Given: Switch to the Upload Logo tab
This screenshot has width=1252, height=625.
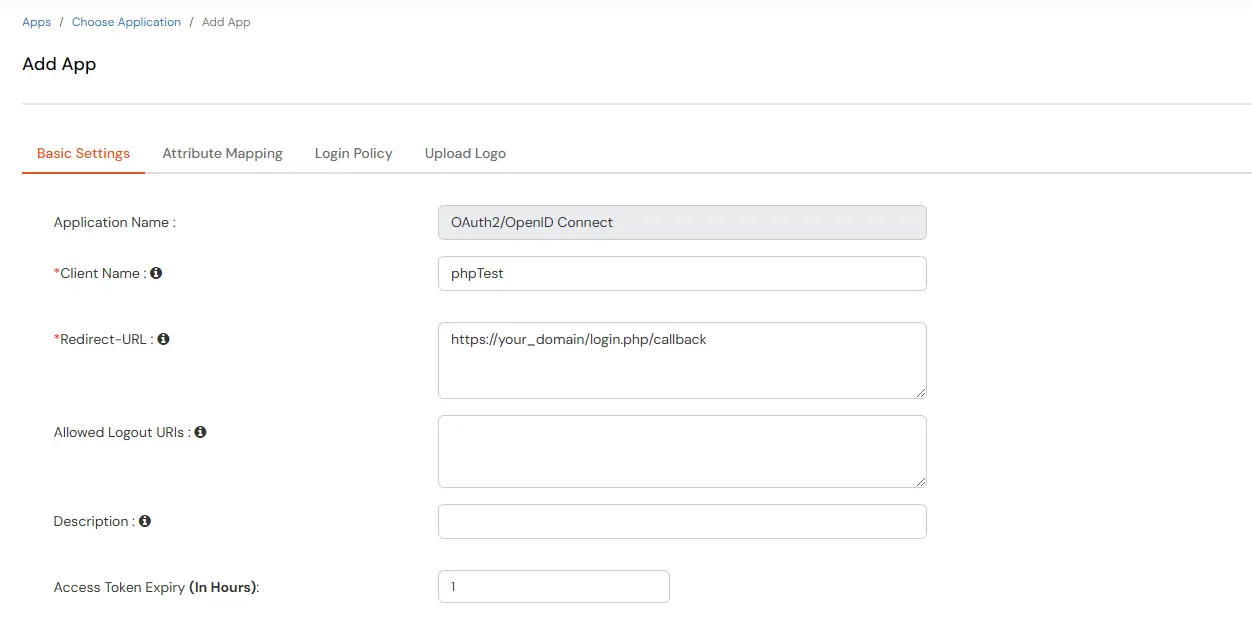Looking at the screenshot, I should 464,153.
